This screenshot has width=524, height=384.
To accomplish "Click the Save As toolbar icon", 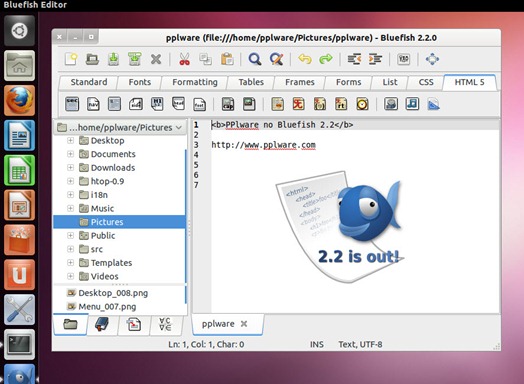I will pyautogui.click(x=135, y=59).
